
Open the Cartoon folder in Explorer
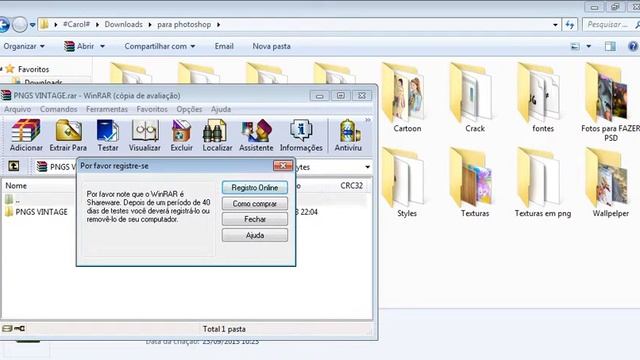coord(407,98)
